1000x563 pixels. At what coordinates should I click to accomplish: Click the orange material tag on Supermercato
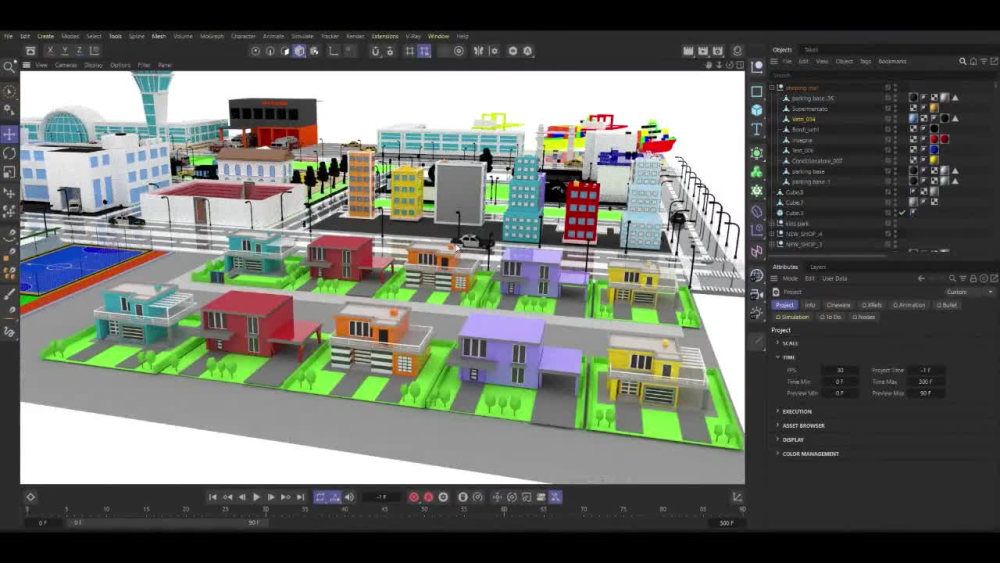(934, 108)
